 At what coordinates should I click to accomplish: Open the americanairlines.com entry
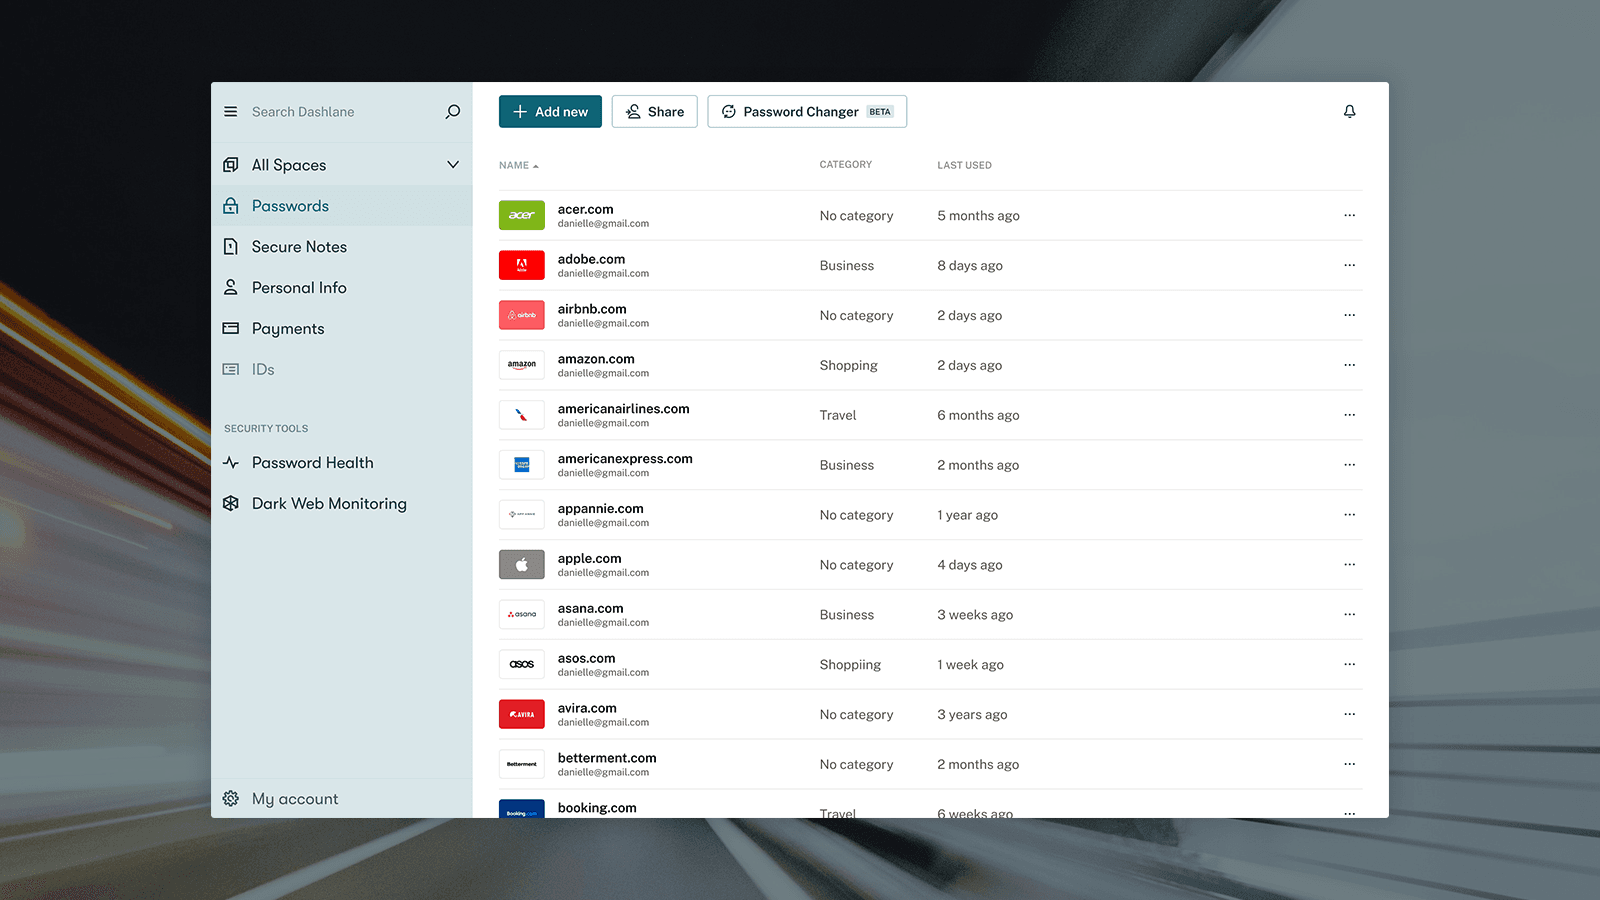(x=930, y=415)
